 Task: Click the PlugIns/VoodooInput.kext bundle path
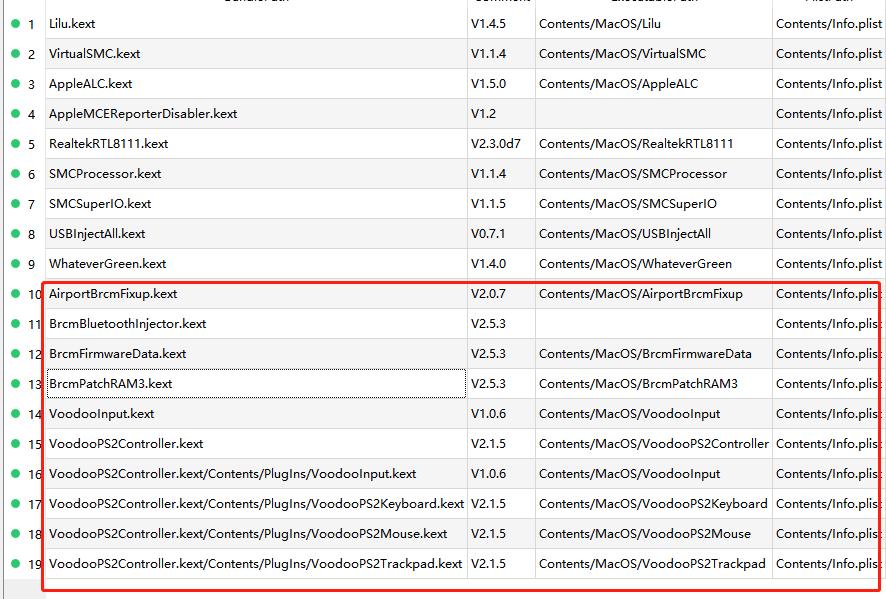pyautogui.click(x=256, y=473)
